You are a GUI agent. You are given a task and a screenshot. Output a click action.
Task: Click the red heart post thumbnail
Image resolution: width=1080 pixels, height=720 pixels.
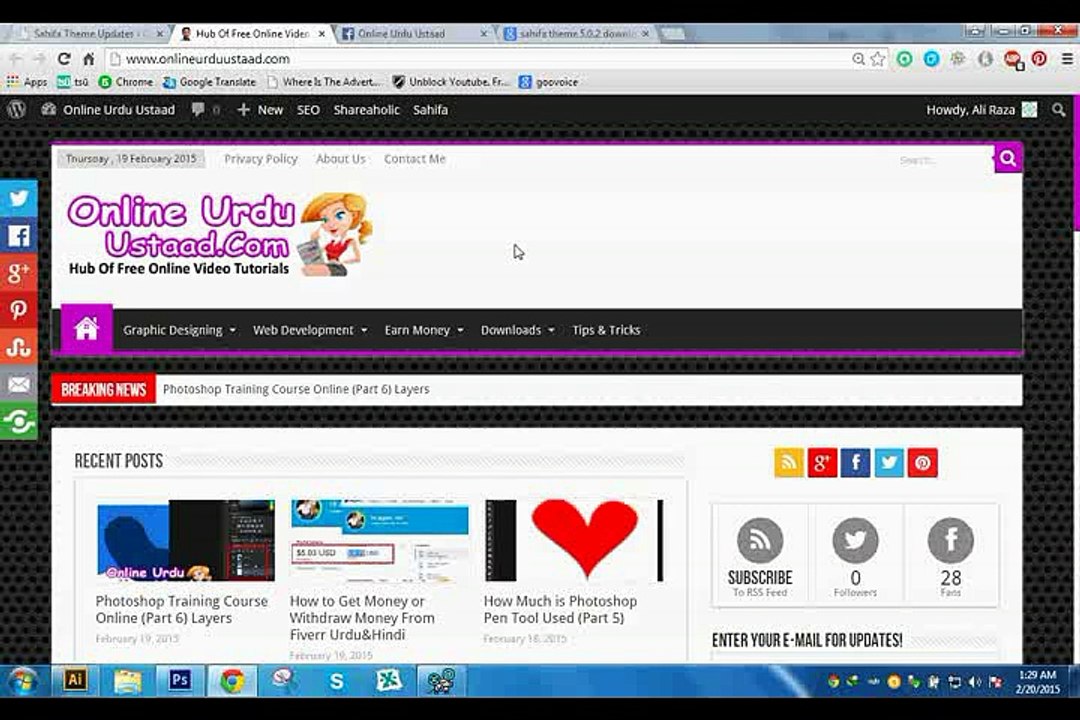(574, 541)
